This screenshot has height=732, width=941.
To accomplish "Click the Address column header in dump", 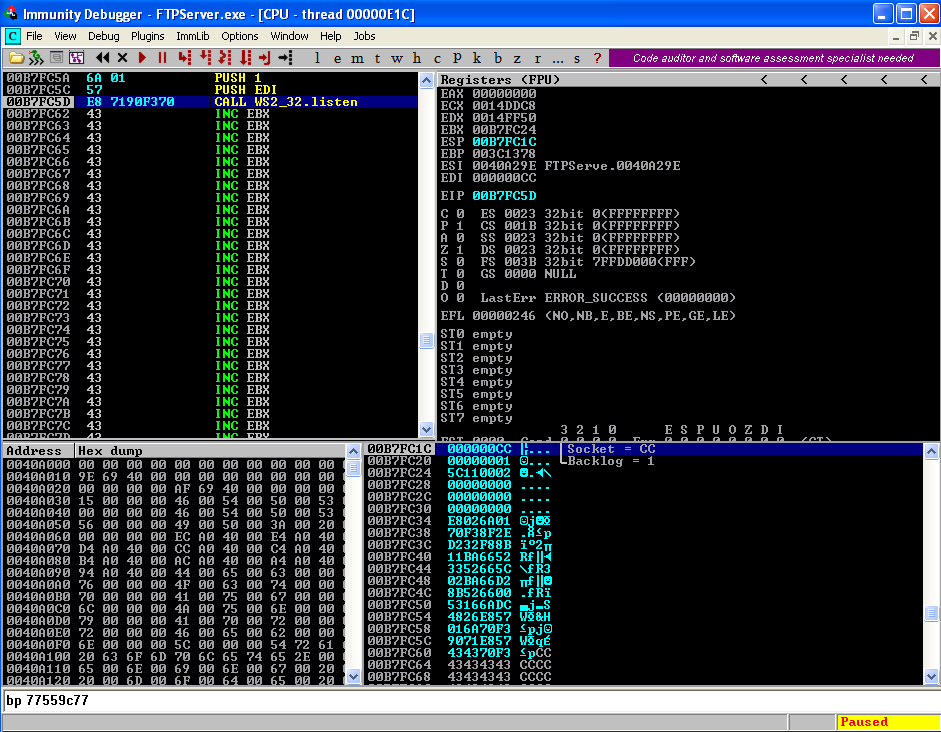I will (x=38, y=451).
